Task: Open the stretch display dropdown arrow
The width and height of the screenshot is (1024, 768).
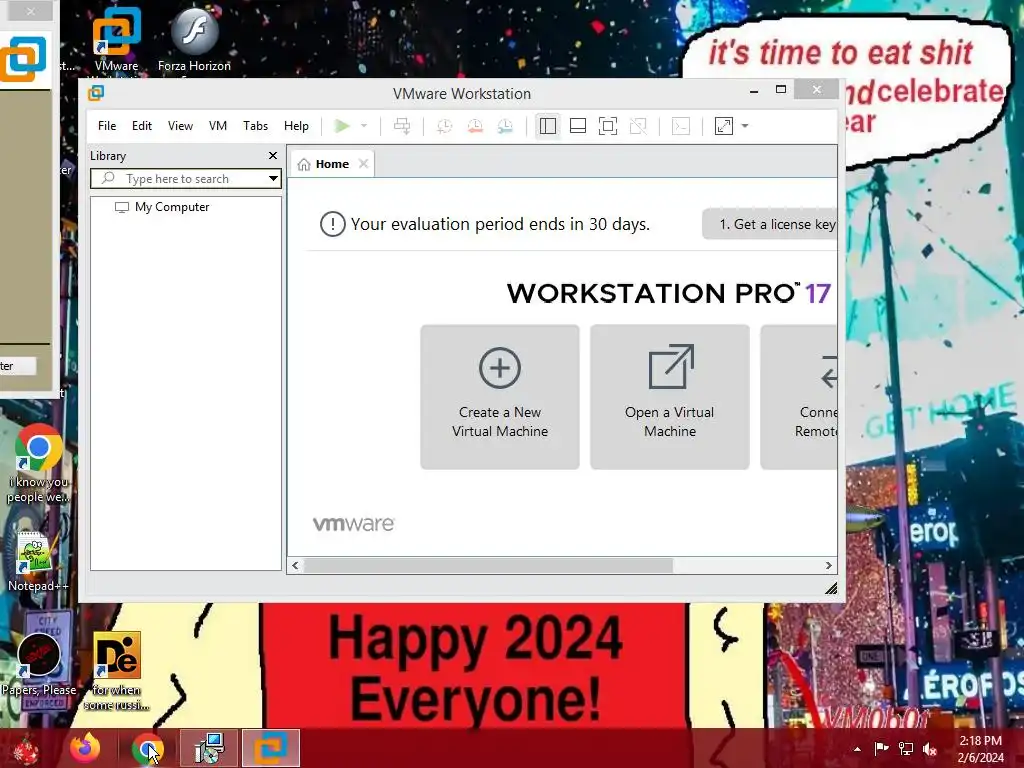Action: point(744,126)
